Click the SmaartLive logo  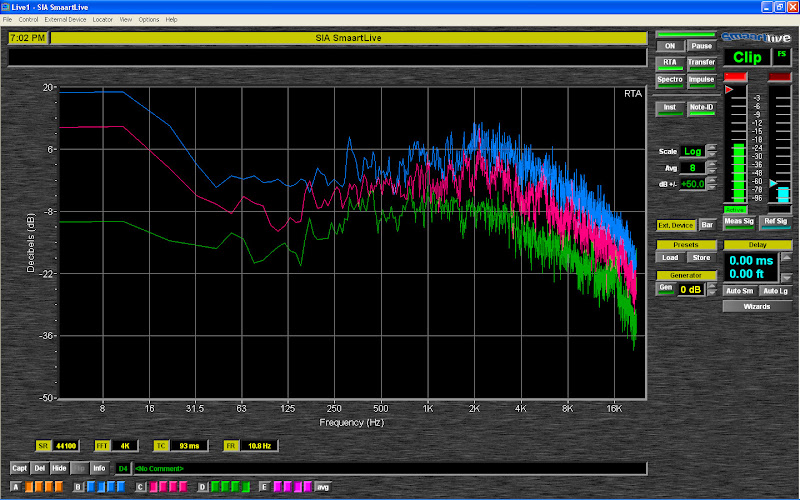pos(756,38)
